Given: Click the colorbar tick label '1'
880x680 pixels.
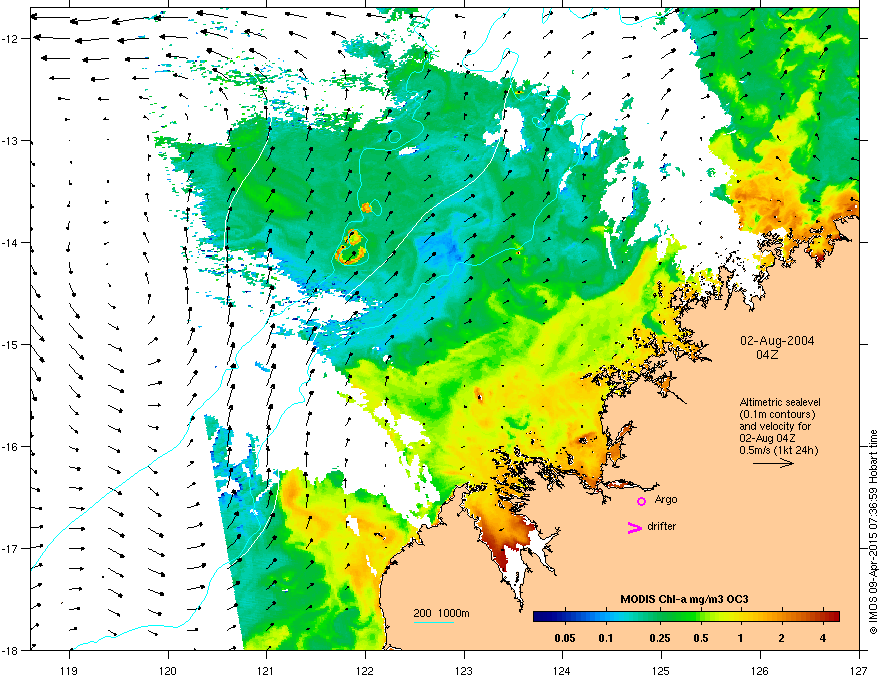Looking at the screenshot, I should 741,638.
